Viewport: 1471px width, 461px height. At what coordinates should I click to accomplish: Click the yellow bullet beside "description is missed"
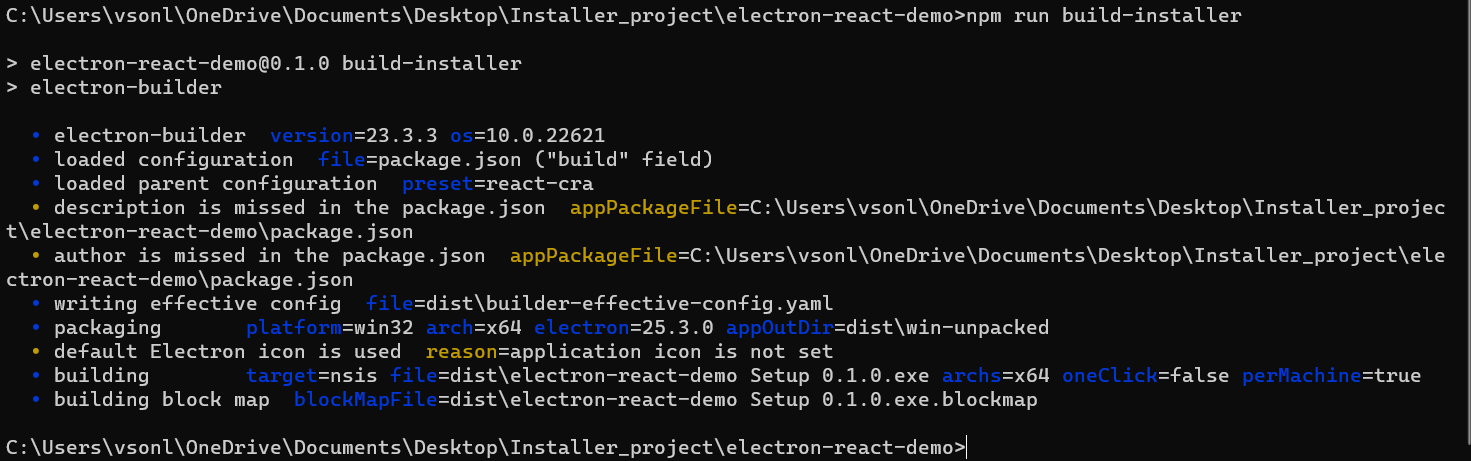coord(37,208)
